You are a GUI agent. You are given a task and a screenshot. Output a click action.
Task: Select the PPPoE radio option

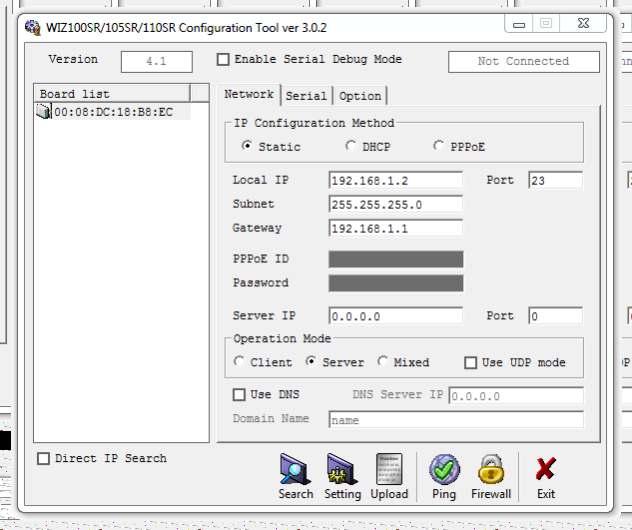[439, 145]
